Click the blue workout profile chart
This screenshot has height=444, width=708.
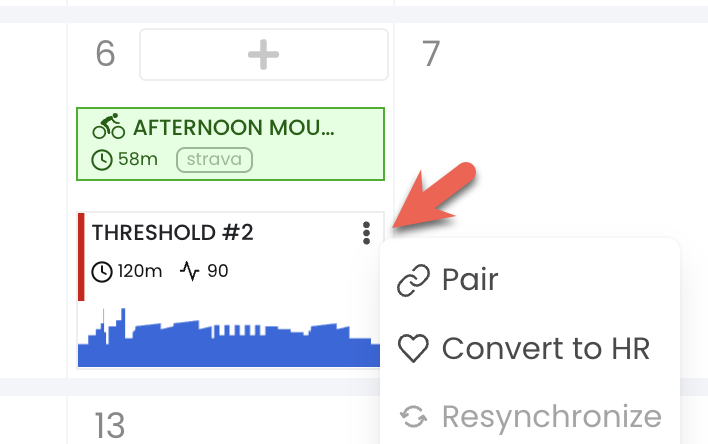[x=229, y=337]
